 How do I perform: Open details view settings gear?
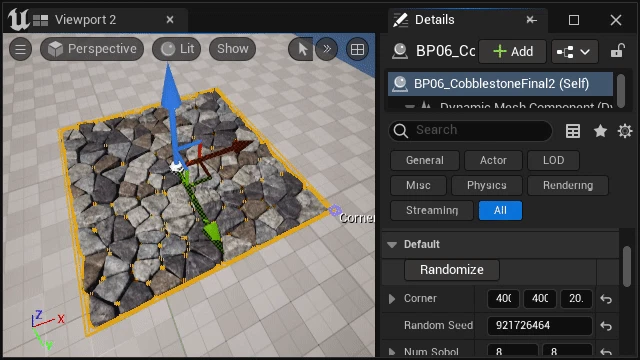point(625,131)
